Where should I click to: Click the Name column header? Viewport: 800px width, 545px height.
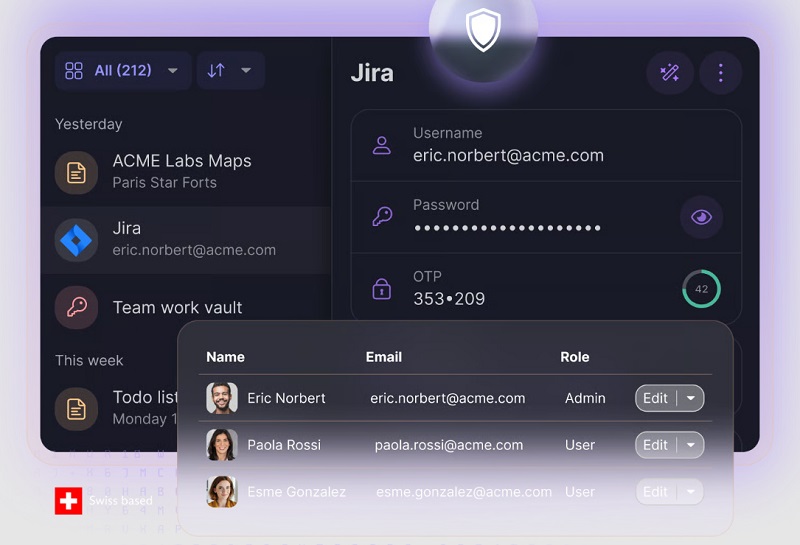[226, 357]
